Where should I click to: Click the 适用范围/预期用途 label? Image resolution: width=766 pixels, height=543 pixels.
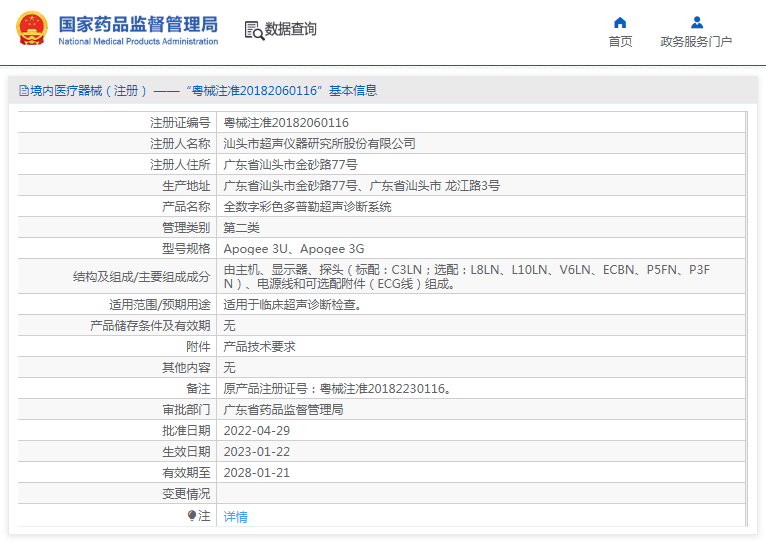pyautogui.click(x=160, y=305)
